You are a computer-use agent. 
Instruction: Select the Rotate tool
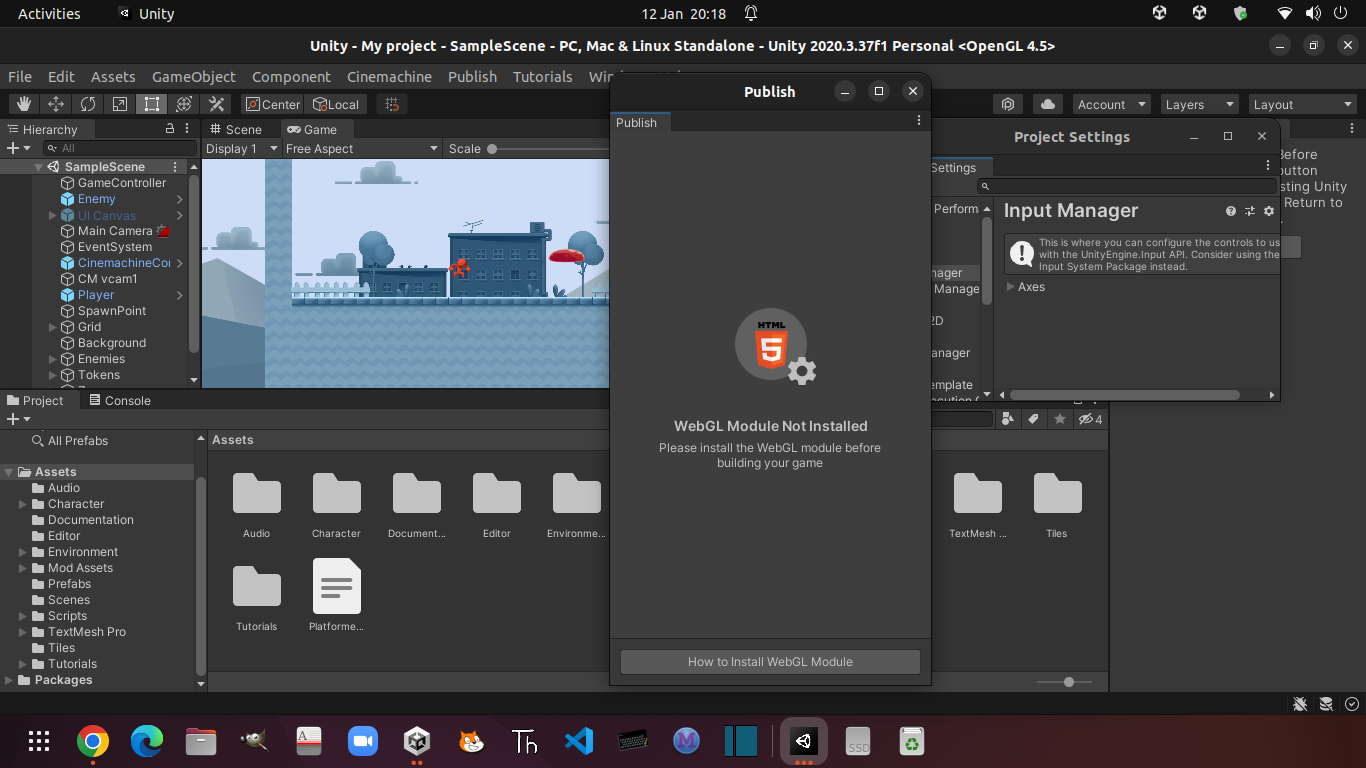(88, 104)
